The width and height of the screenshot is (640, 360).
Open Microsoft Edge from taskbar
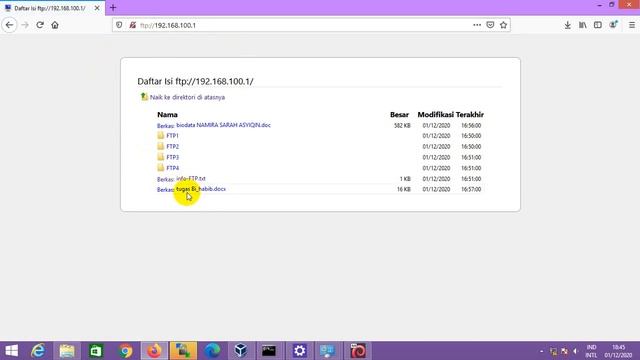212,351
